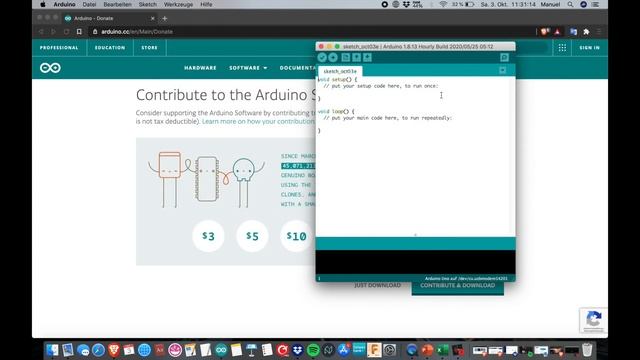Screen dimensions: 640x360
Task: Open 'Learn more on how your contribution' link
Action: [x=258, y=122]
